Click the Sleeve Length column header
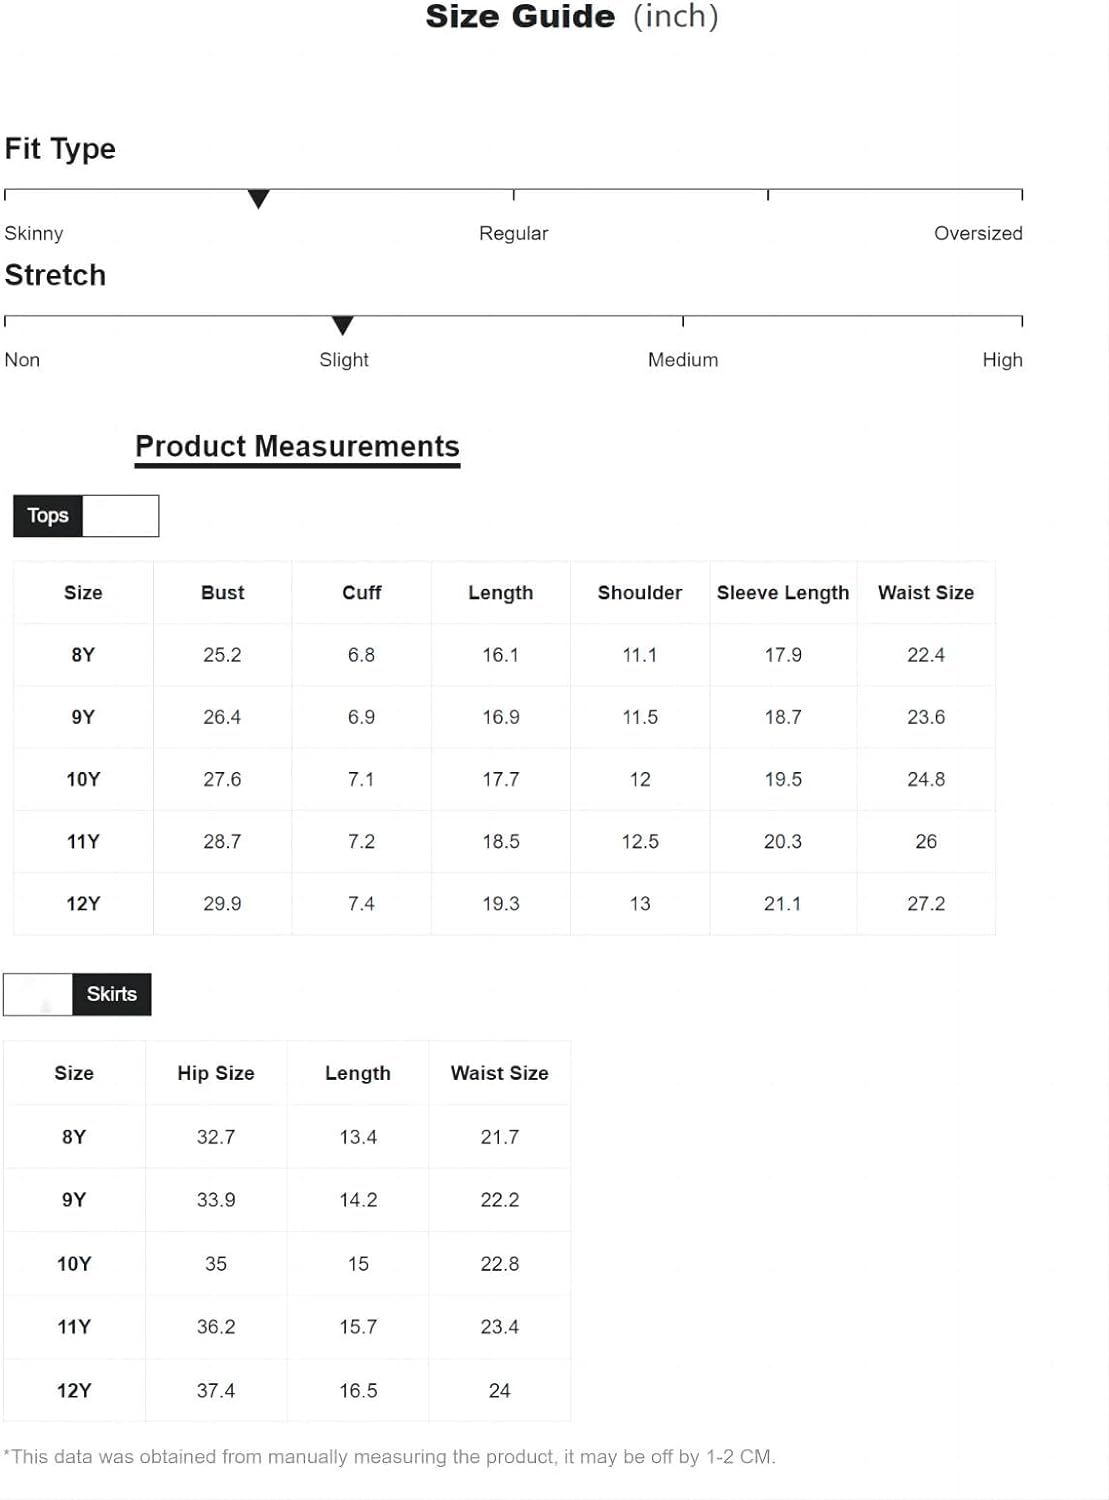Viewport: 1109px width, 1500px height. (x=783, y=593)
